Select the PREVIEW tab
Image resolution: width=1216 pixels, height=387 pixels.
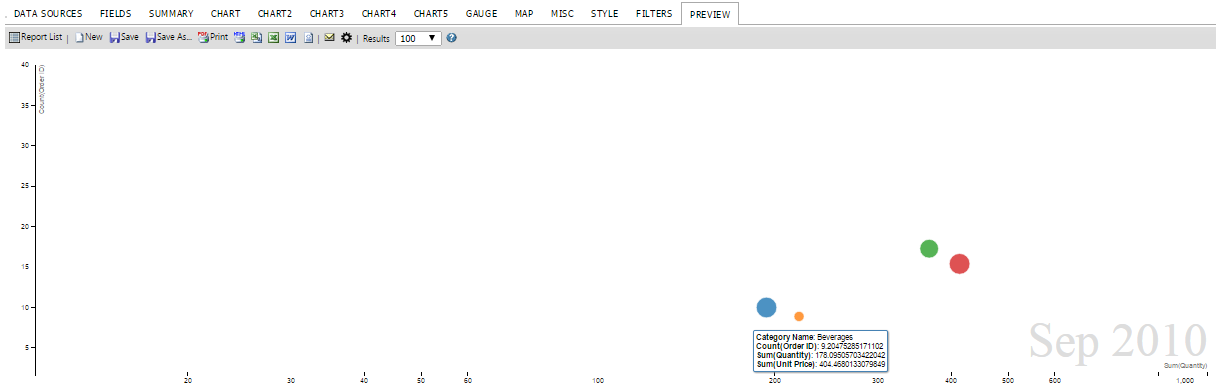point(710,14)
